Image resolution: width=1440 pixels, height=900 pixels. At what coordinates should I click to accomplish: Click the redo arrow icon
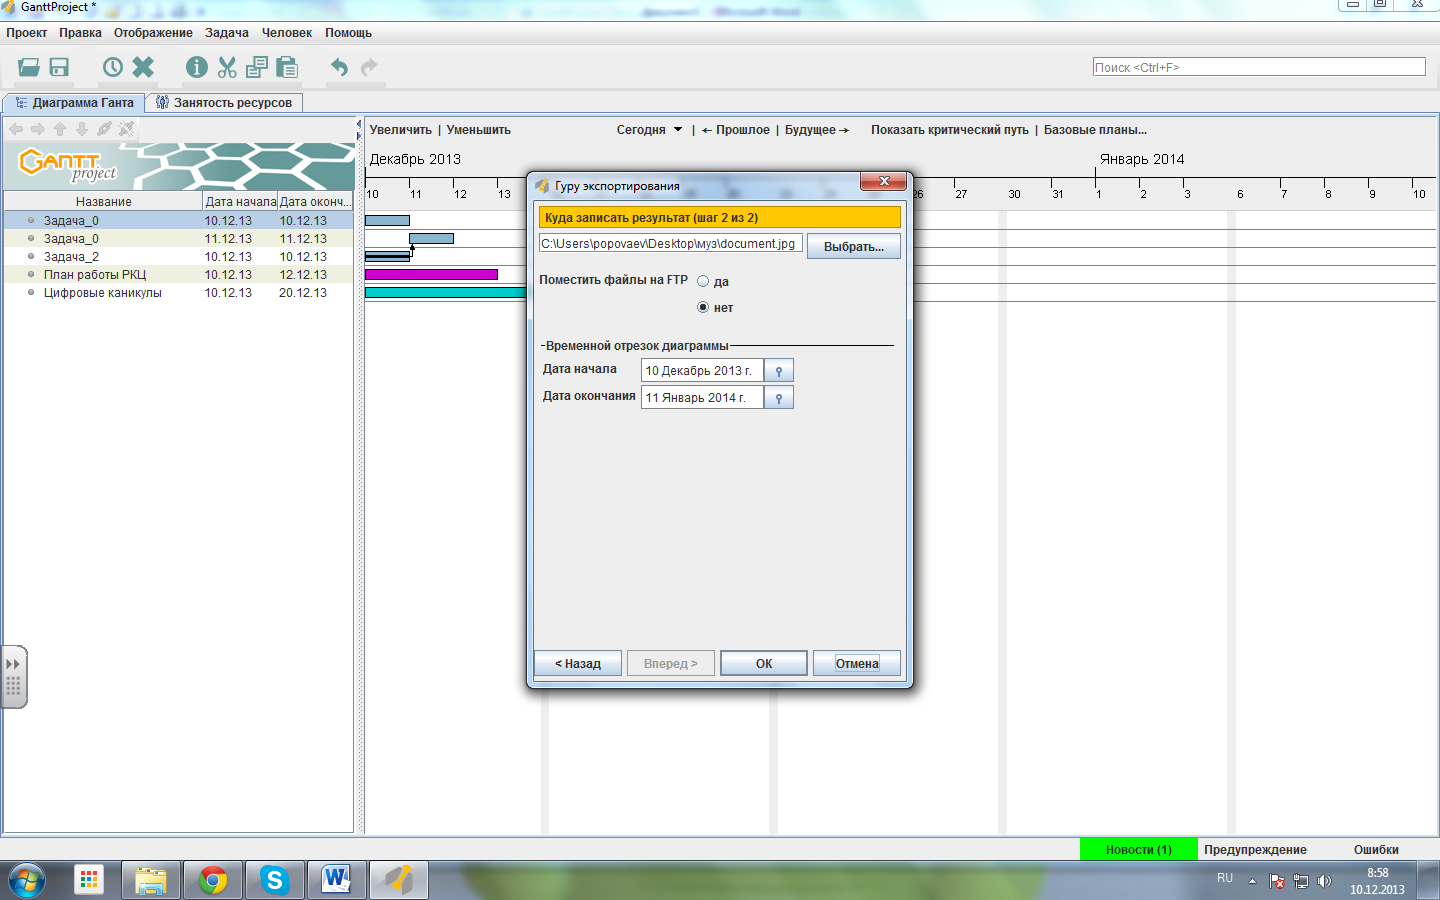click(369, 67)
